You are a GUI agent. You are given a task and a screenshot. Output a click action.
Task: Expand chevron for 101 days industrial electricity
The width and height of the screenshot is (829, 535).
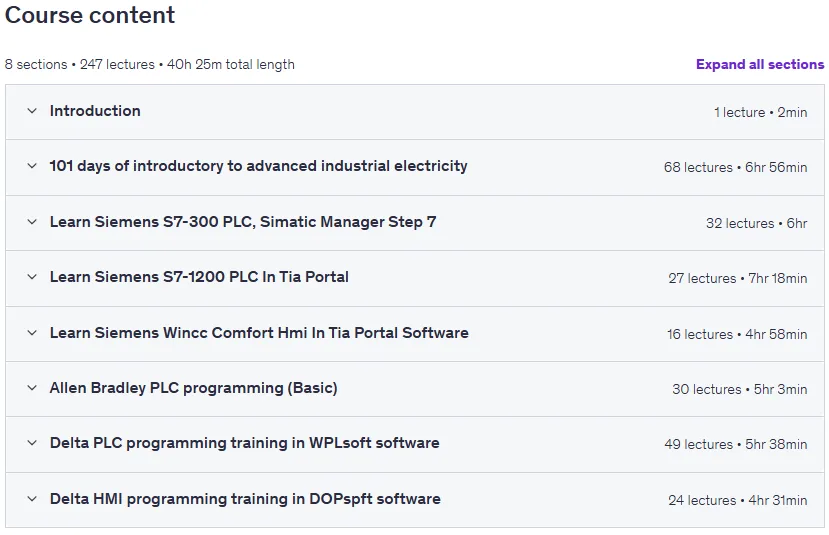(x=32, y=166)
